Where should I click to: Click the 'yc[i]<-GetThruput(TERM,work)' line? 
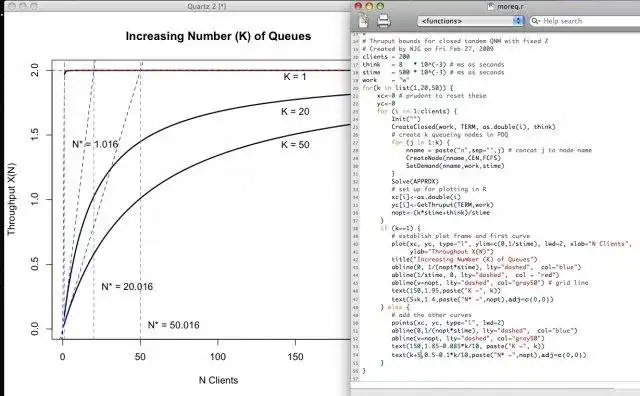(442, 205)
